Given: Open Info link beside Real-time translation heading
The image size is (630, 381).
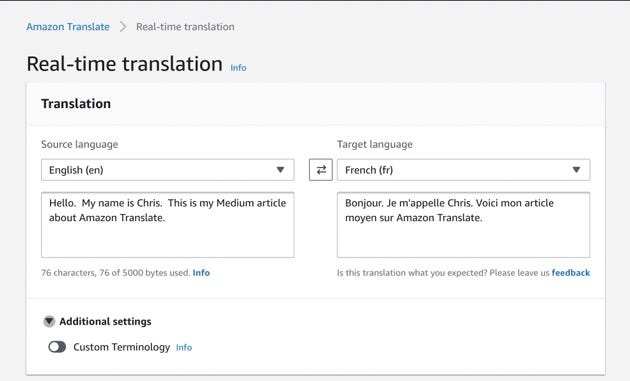Looking at the screenshot, I should click(238, 68).
